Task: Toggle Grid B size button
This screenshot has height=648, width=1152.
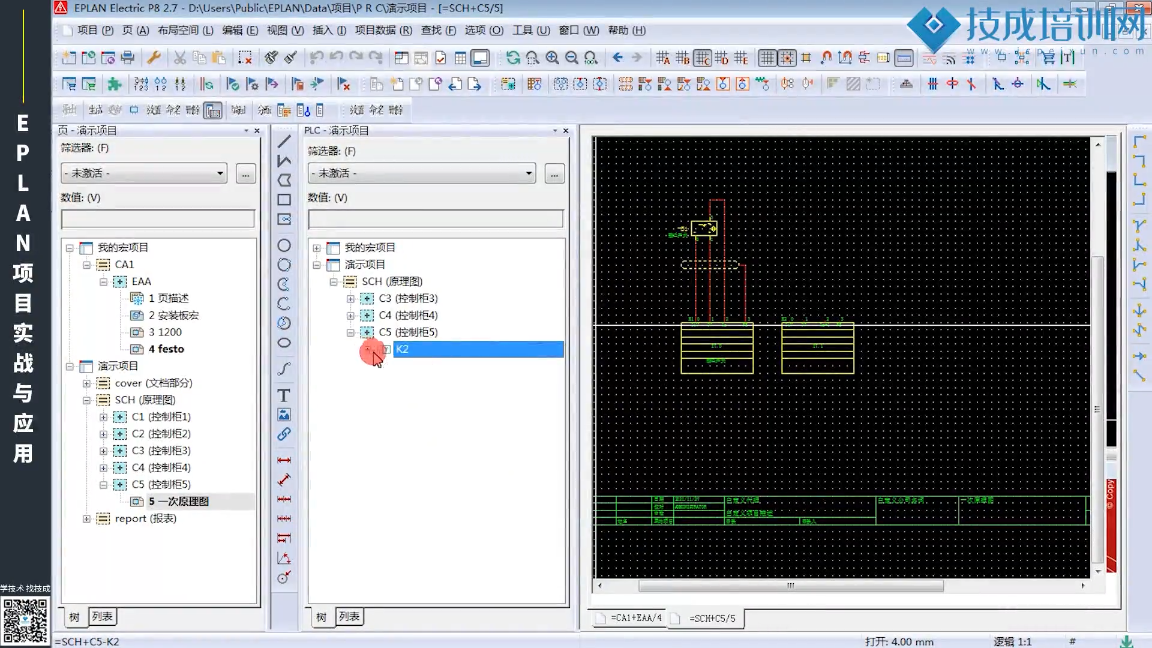Action: 683,57
